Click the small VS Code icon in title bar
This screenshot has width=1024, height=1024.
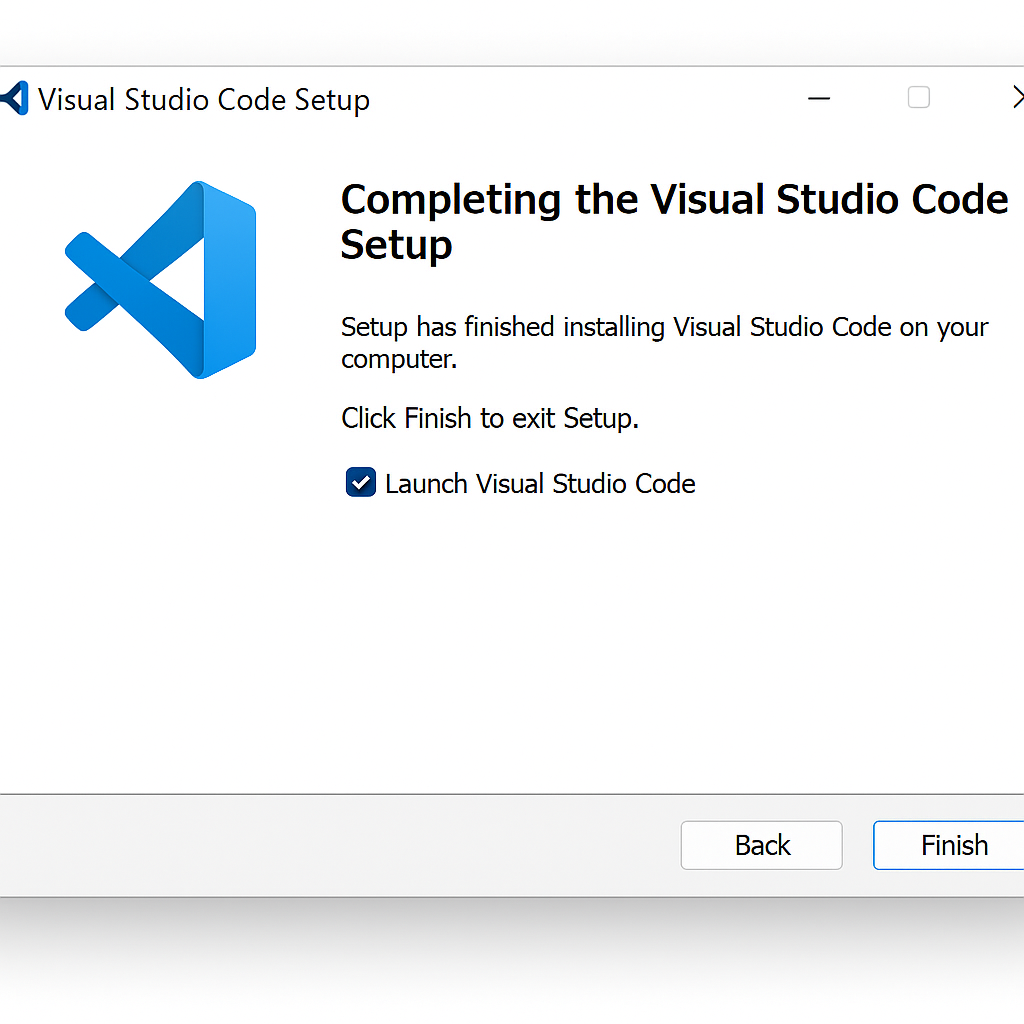(x=14, y=98)
